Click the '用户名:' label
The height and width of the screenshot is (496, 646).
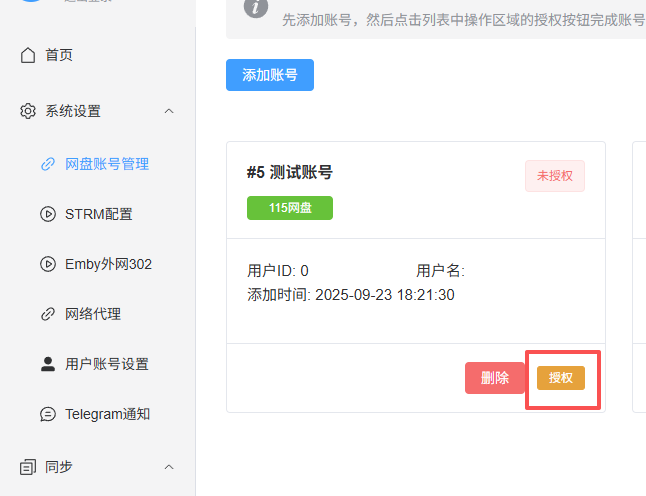(x=440, y=271)
